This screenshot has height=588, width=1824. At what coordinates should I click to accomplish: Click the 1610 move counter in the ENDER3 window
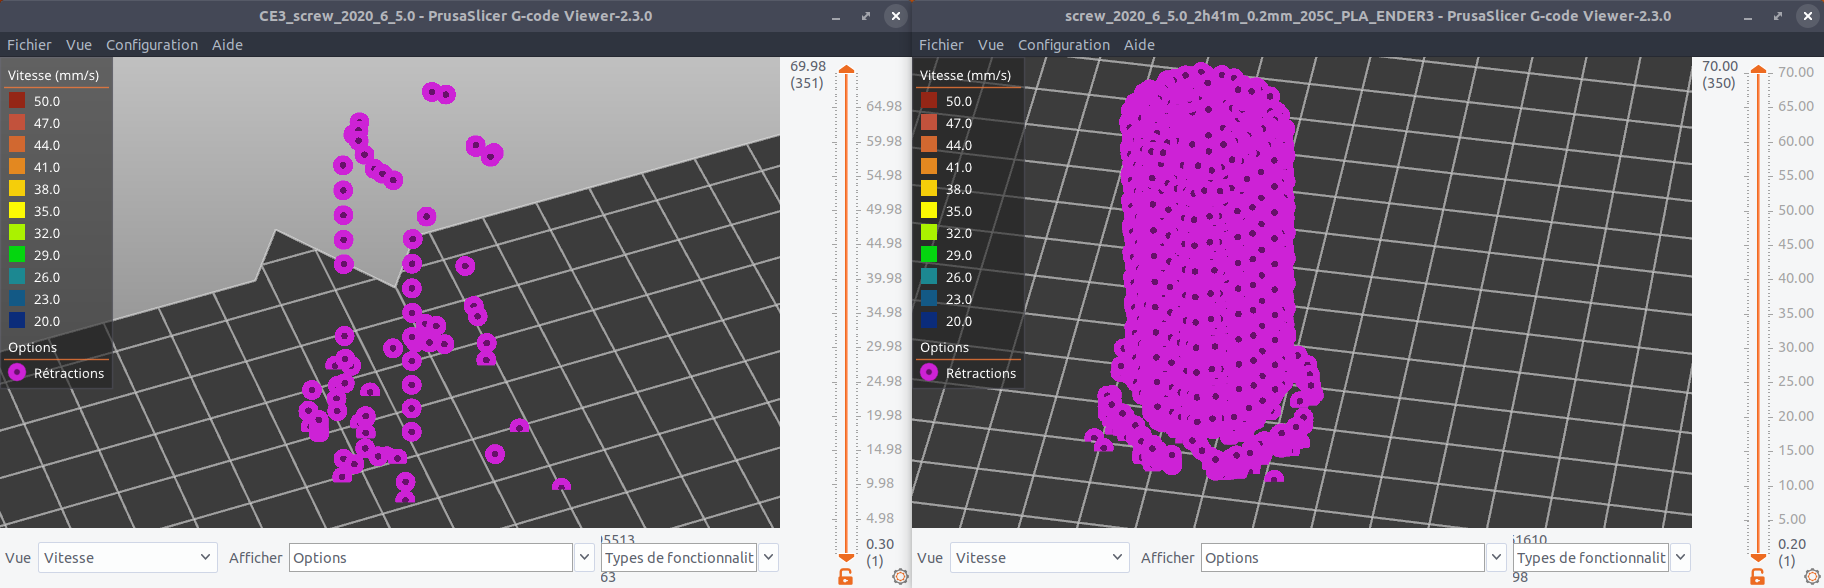coord(1530,539)
